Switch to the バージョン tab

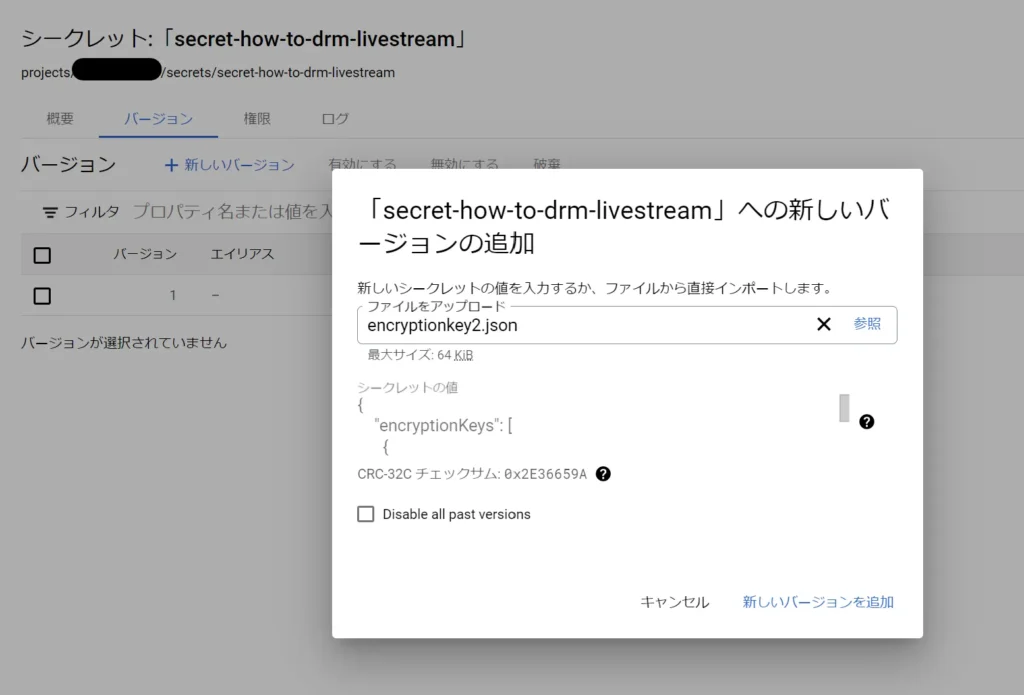click(159, 119)
